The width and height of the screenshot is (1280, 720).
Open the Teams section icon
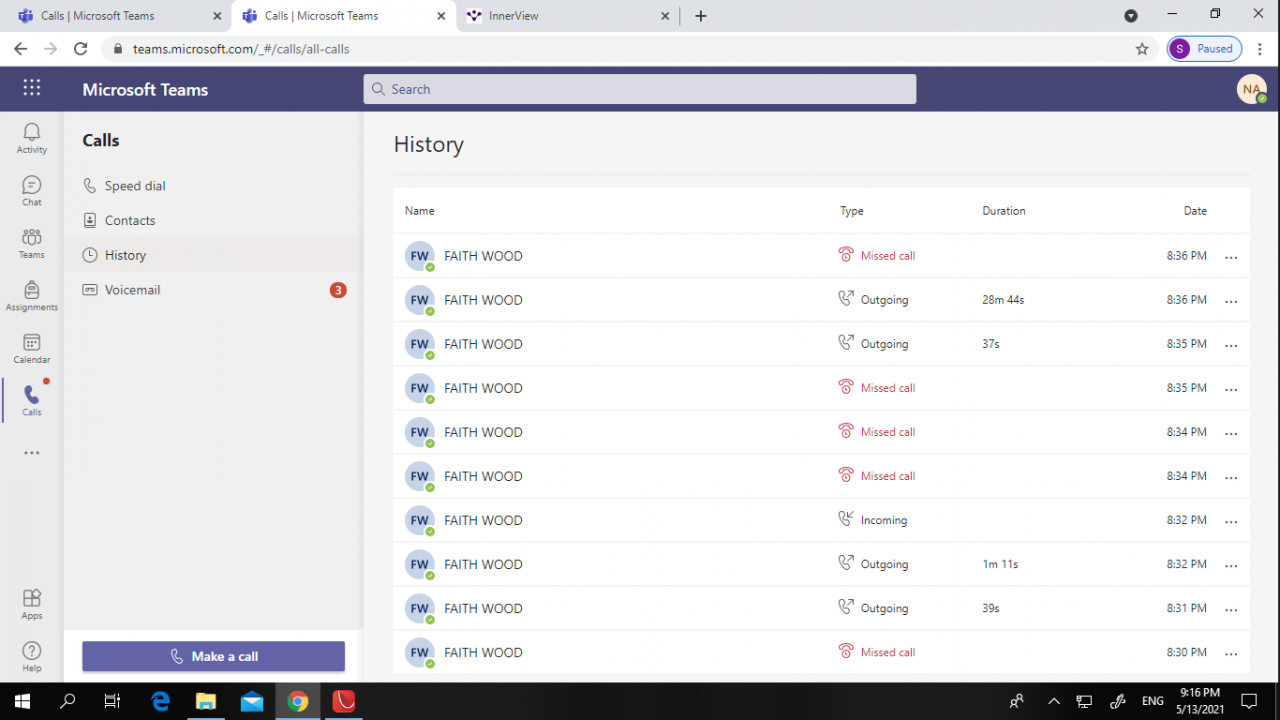[32, 243]
